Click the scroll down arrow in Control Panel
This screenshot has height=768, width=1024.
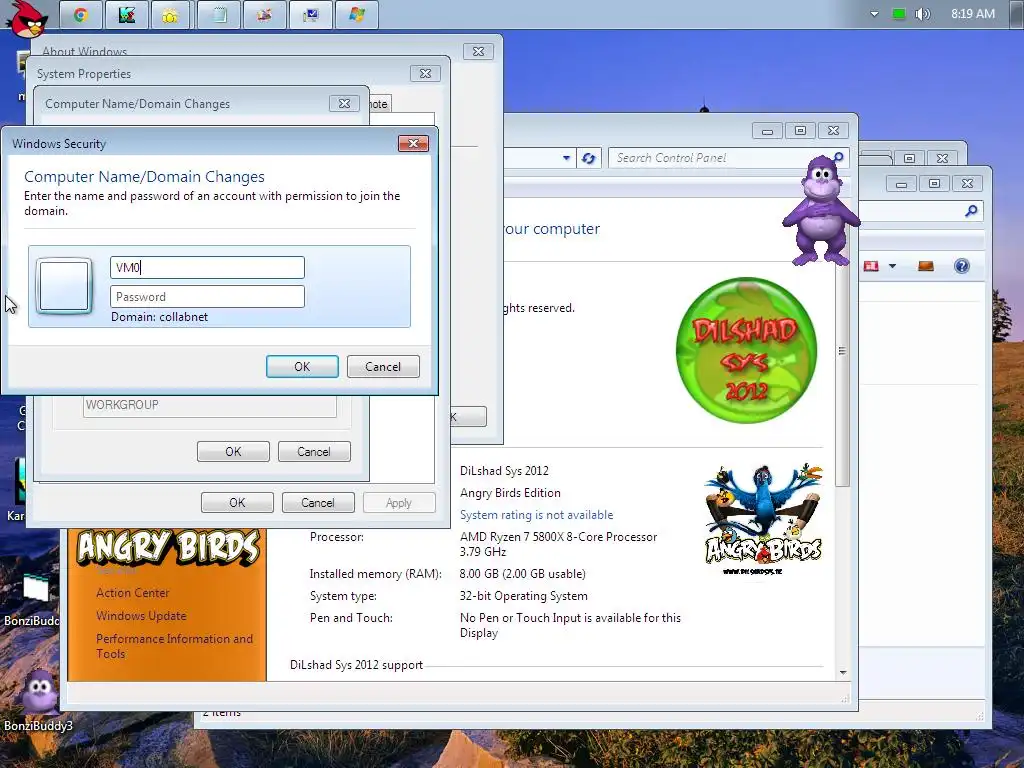click(x=842, y=672)
